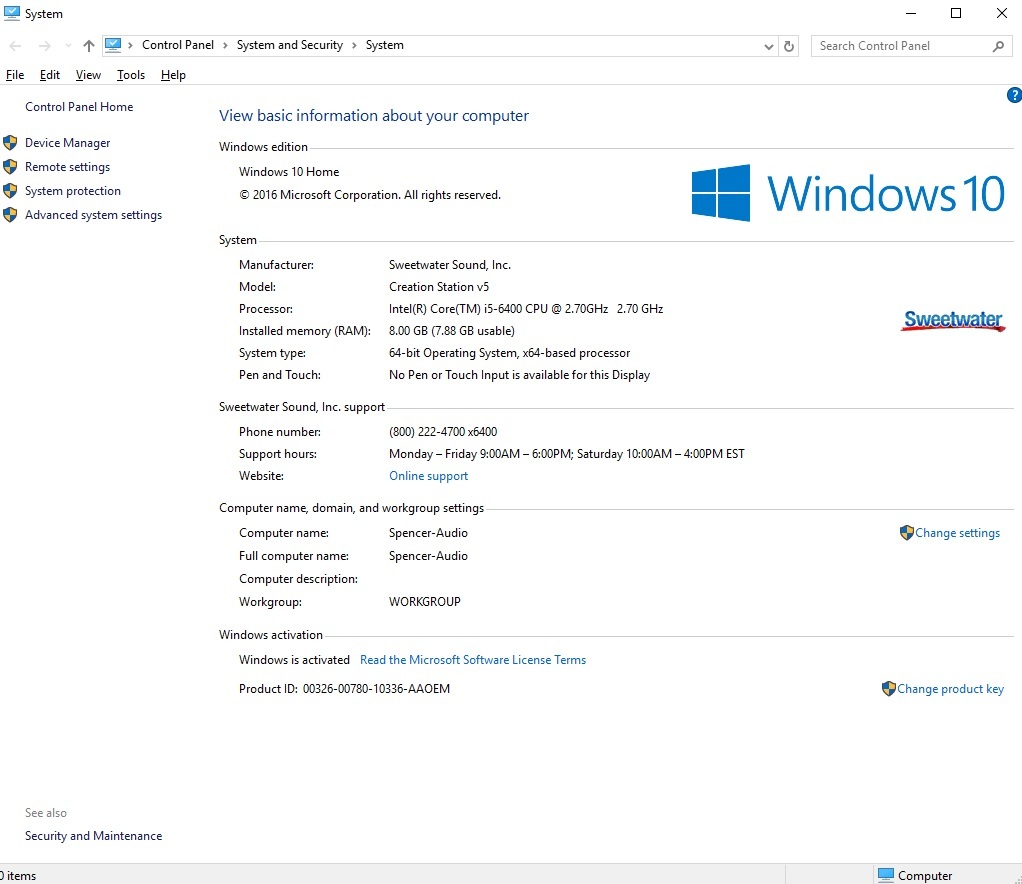Expand chevron before Control Panel breadcrumb
The width and height of the screenshot is (1022, 884).
tap(130, 45)
